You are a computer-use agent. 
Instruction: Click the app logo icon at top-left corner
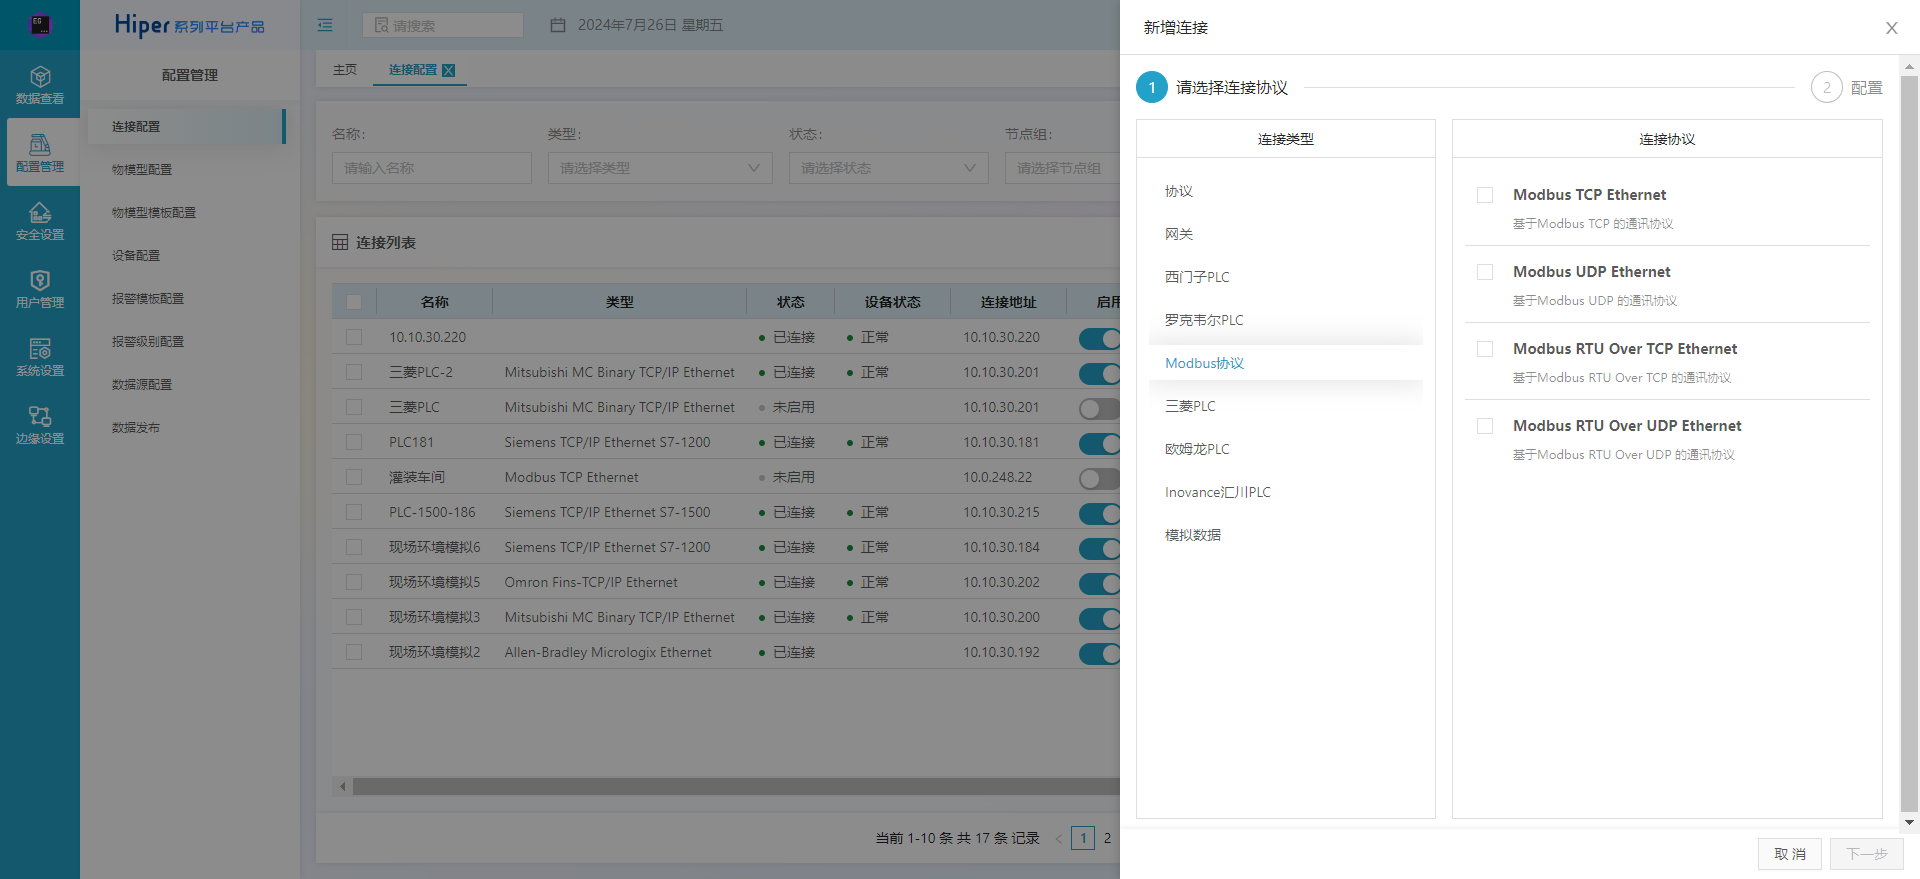coord(40,25)
